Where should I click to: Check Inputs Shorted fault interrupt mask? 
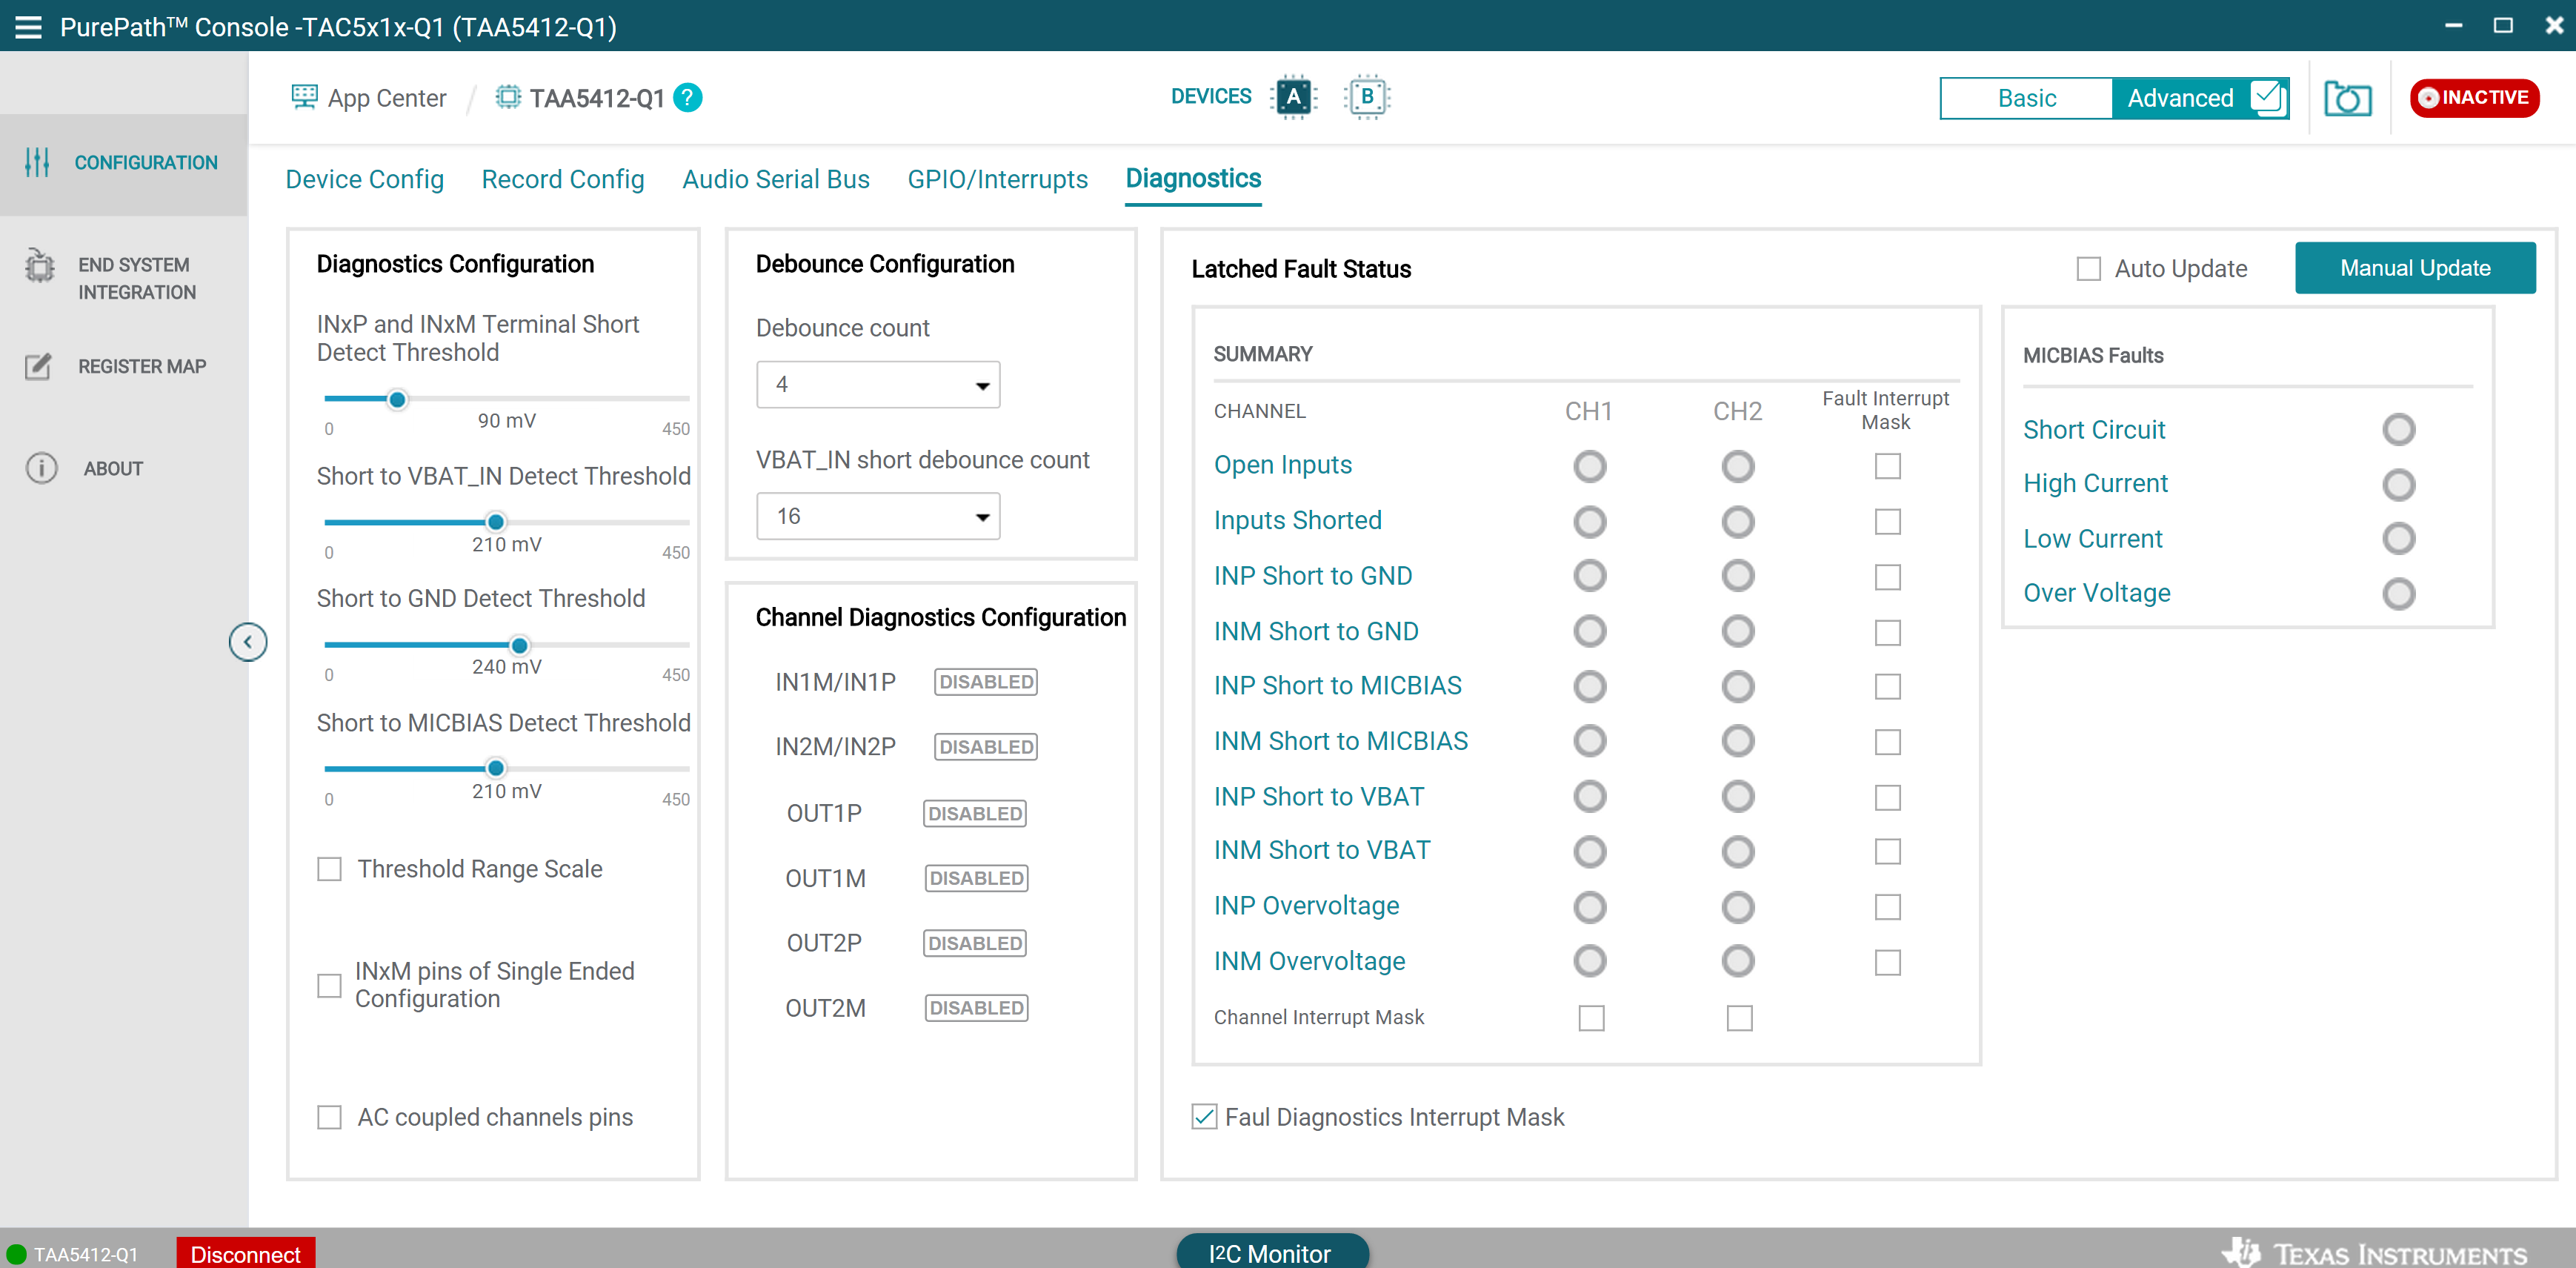[1887, 521]
